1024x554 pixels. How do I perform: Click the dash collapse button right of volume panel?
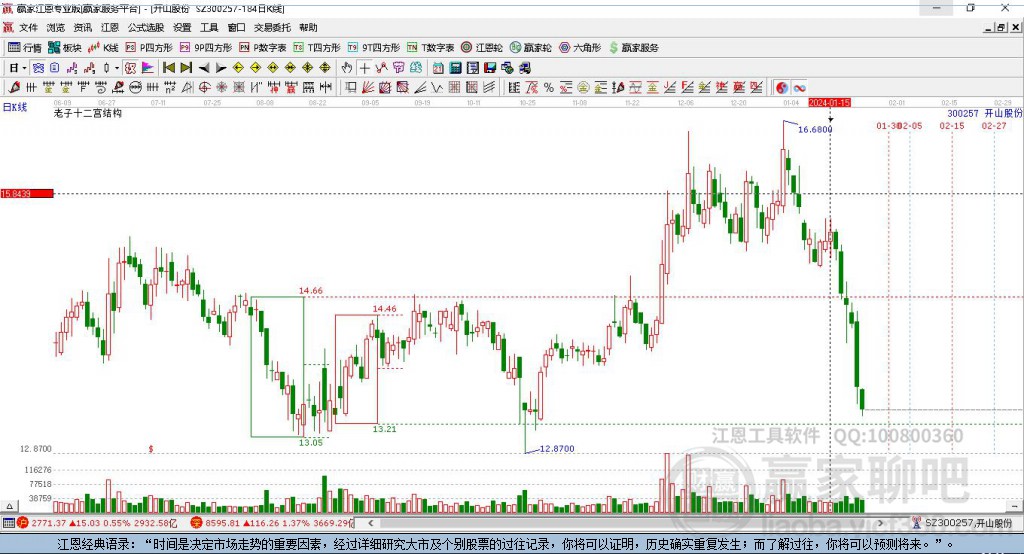[x=1015, y=506]
